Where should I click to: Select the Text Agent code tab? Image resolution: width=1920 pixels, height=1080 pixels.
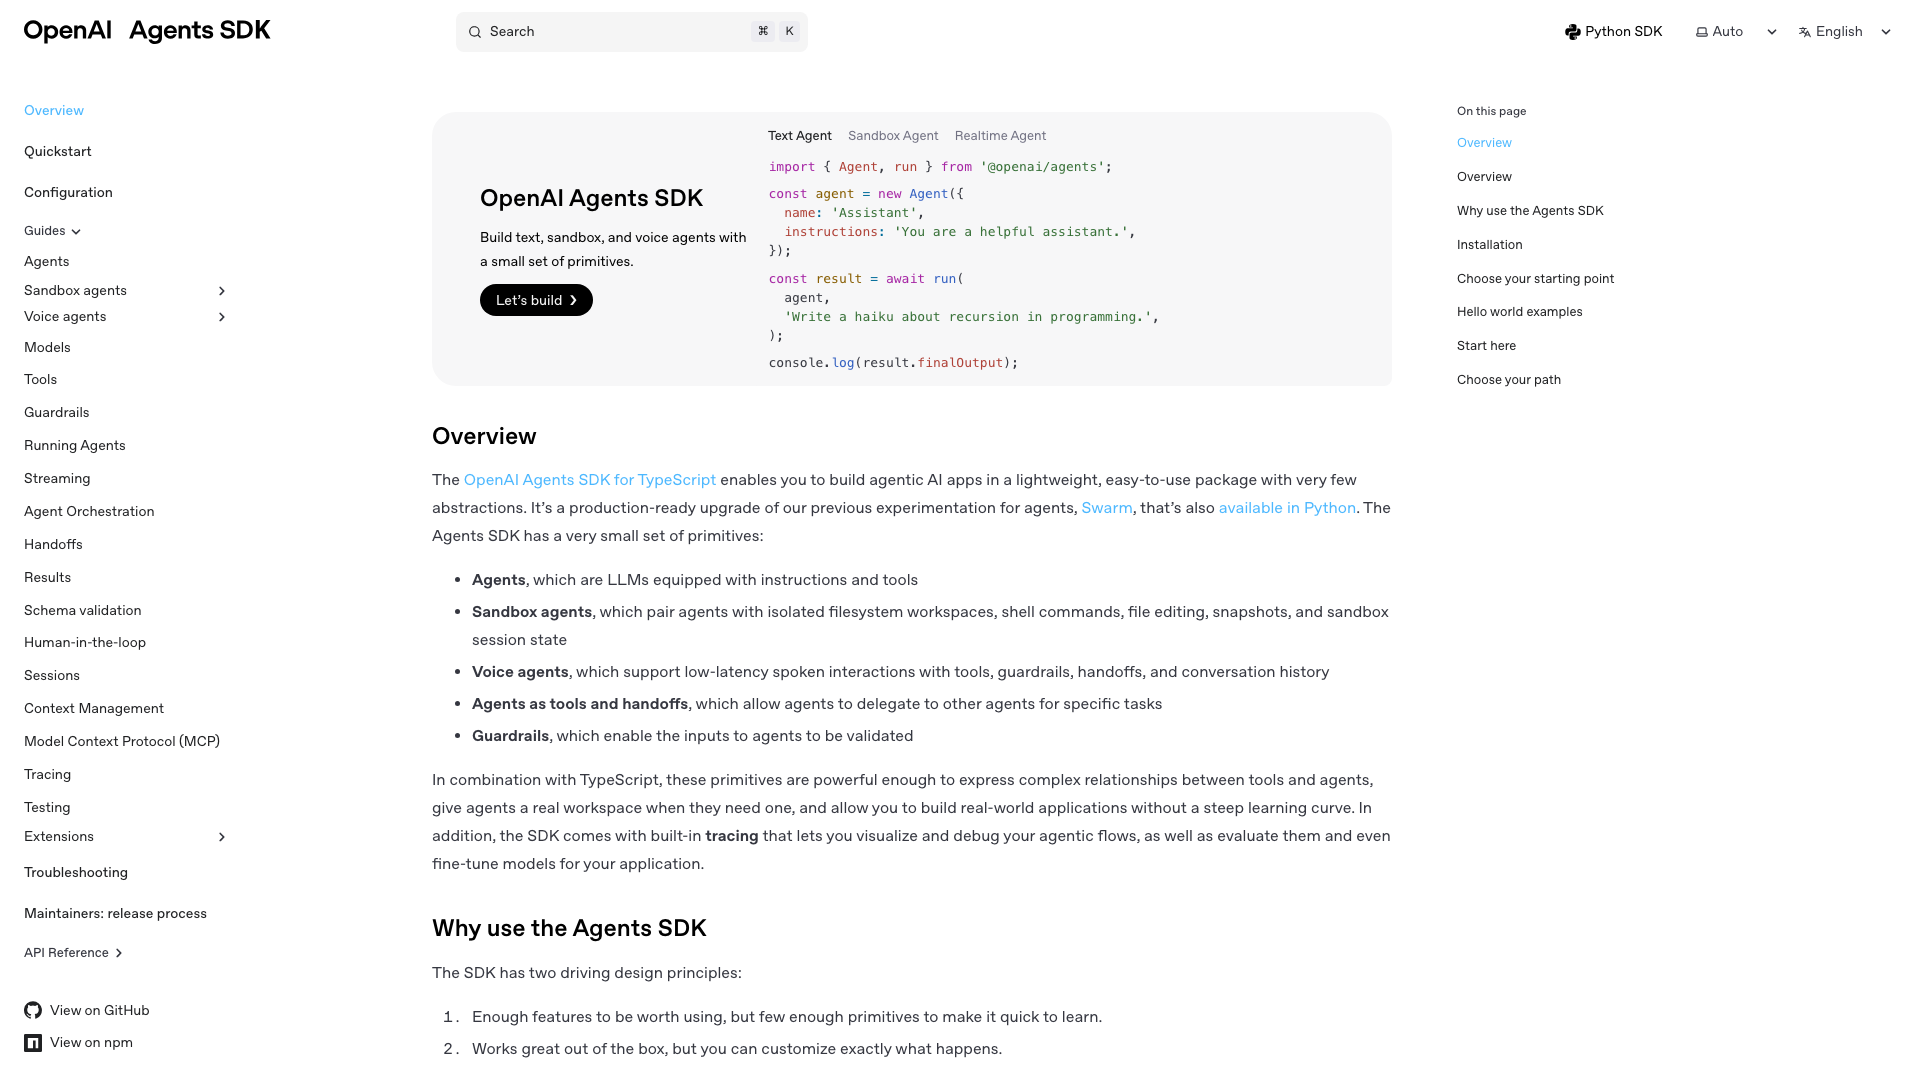click(x=799, y=136)
